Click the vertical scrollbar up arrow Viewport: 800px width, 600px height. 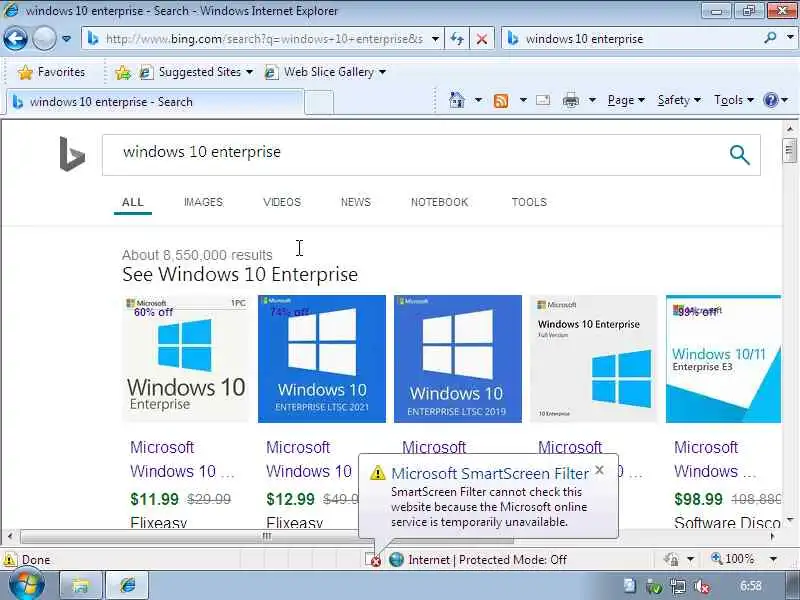pyautogui.click(x=790, y=129)
